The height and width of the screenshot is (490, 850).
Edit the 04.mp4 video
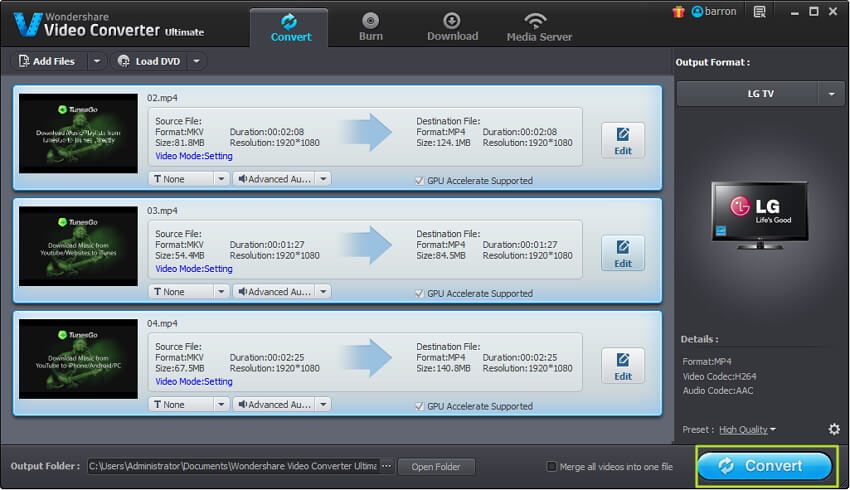[x=623, y=366]
